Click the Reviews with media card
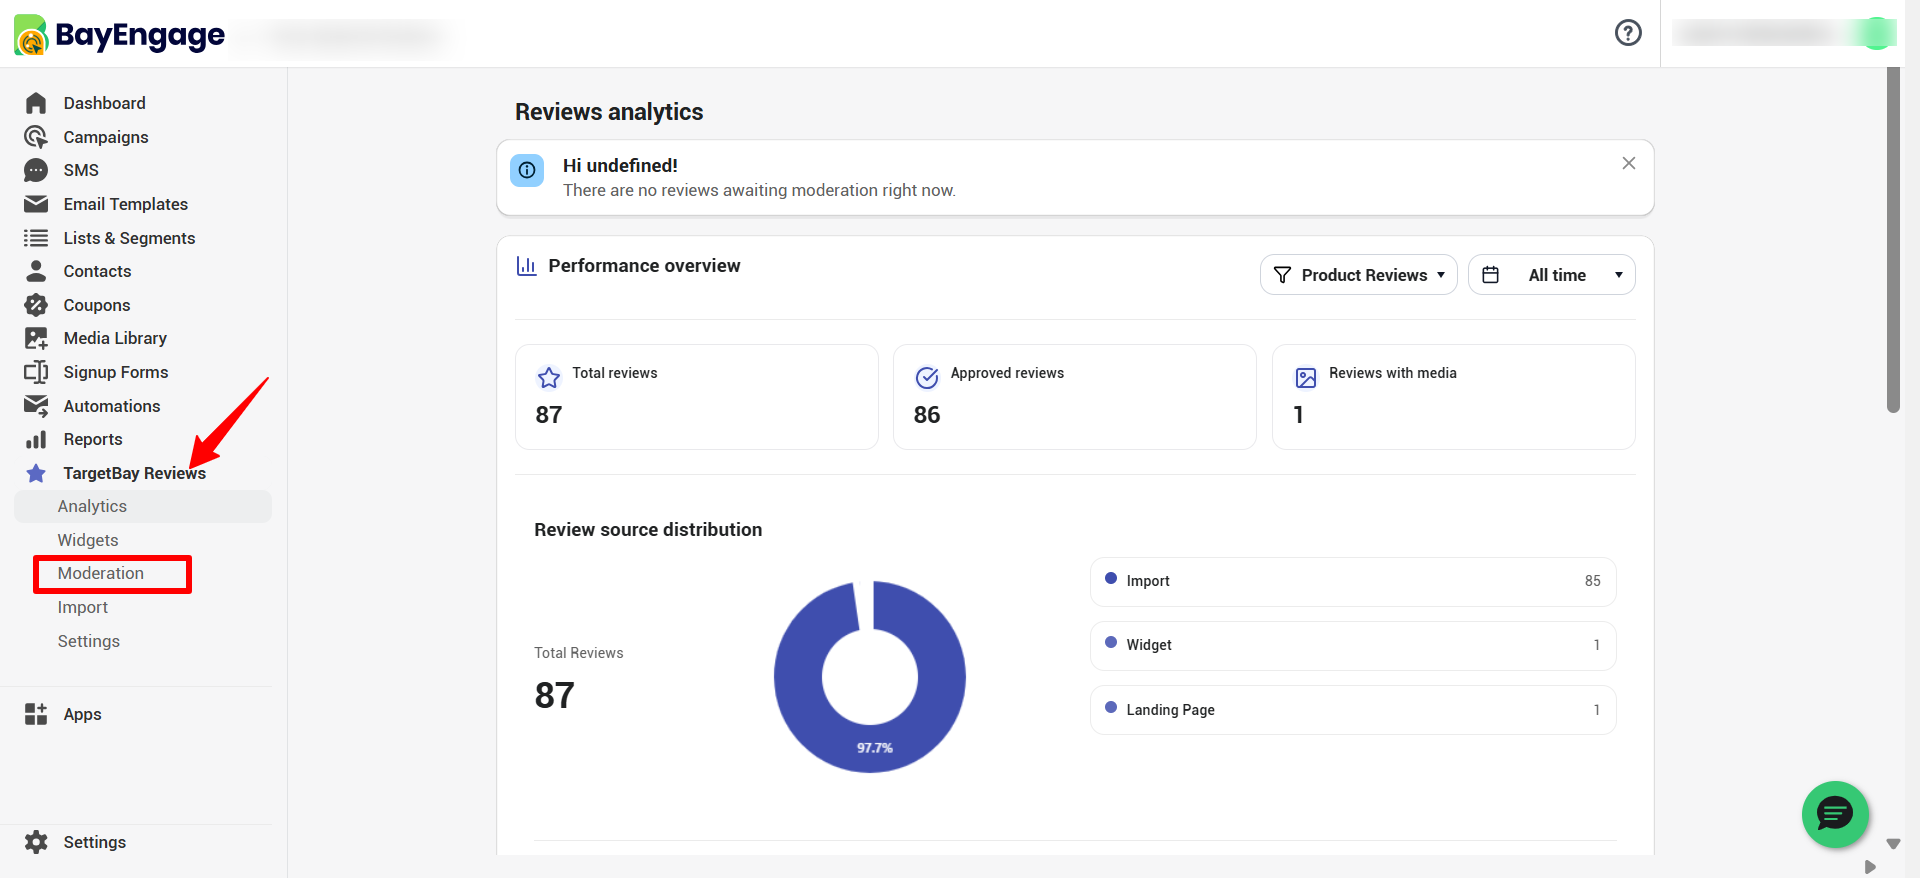This screenshot has height=878, width=1920. click(1454, 397)
